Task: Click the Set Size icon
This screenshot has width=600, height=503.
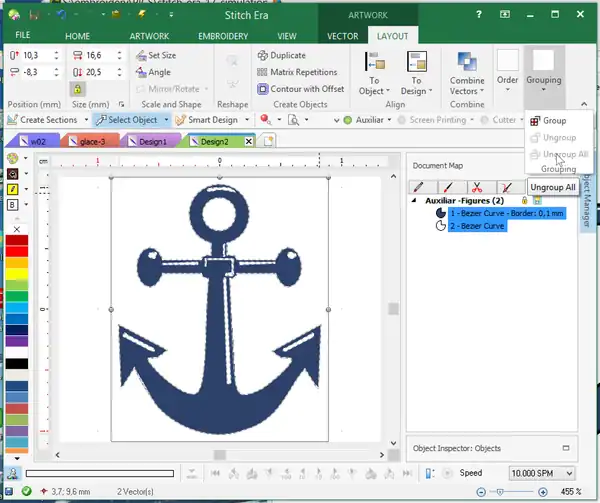Action: point(140,56)
